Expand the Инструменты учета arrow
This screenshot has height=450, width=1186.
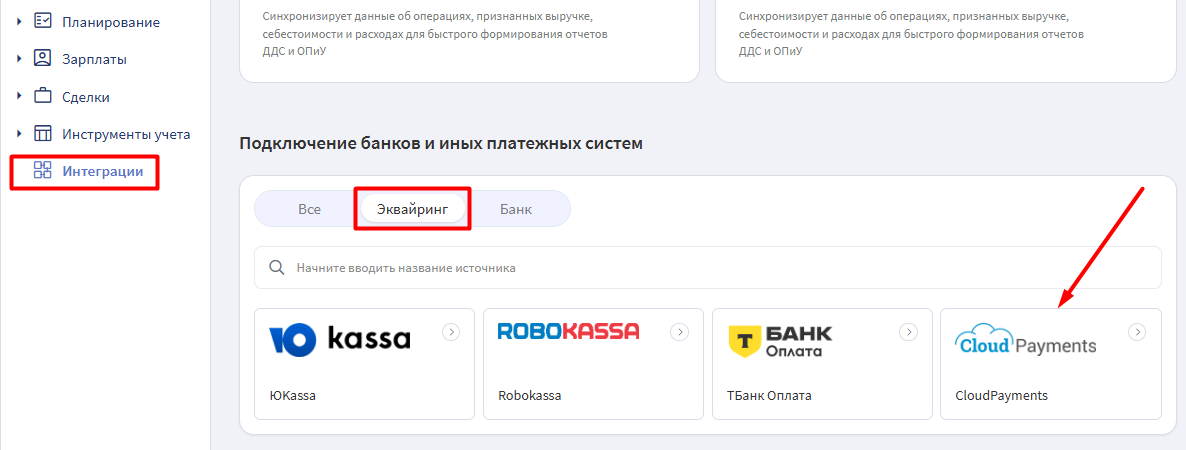[x=19, y=134]
